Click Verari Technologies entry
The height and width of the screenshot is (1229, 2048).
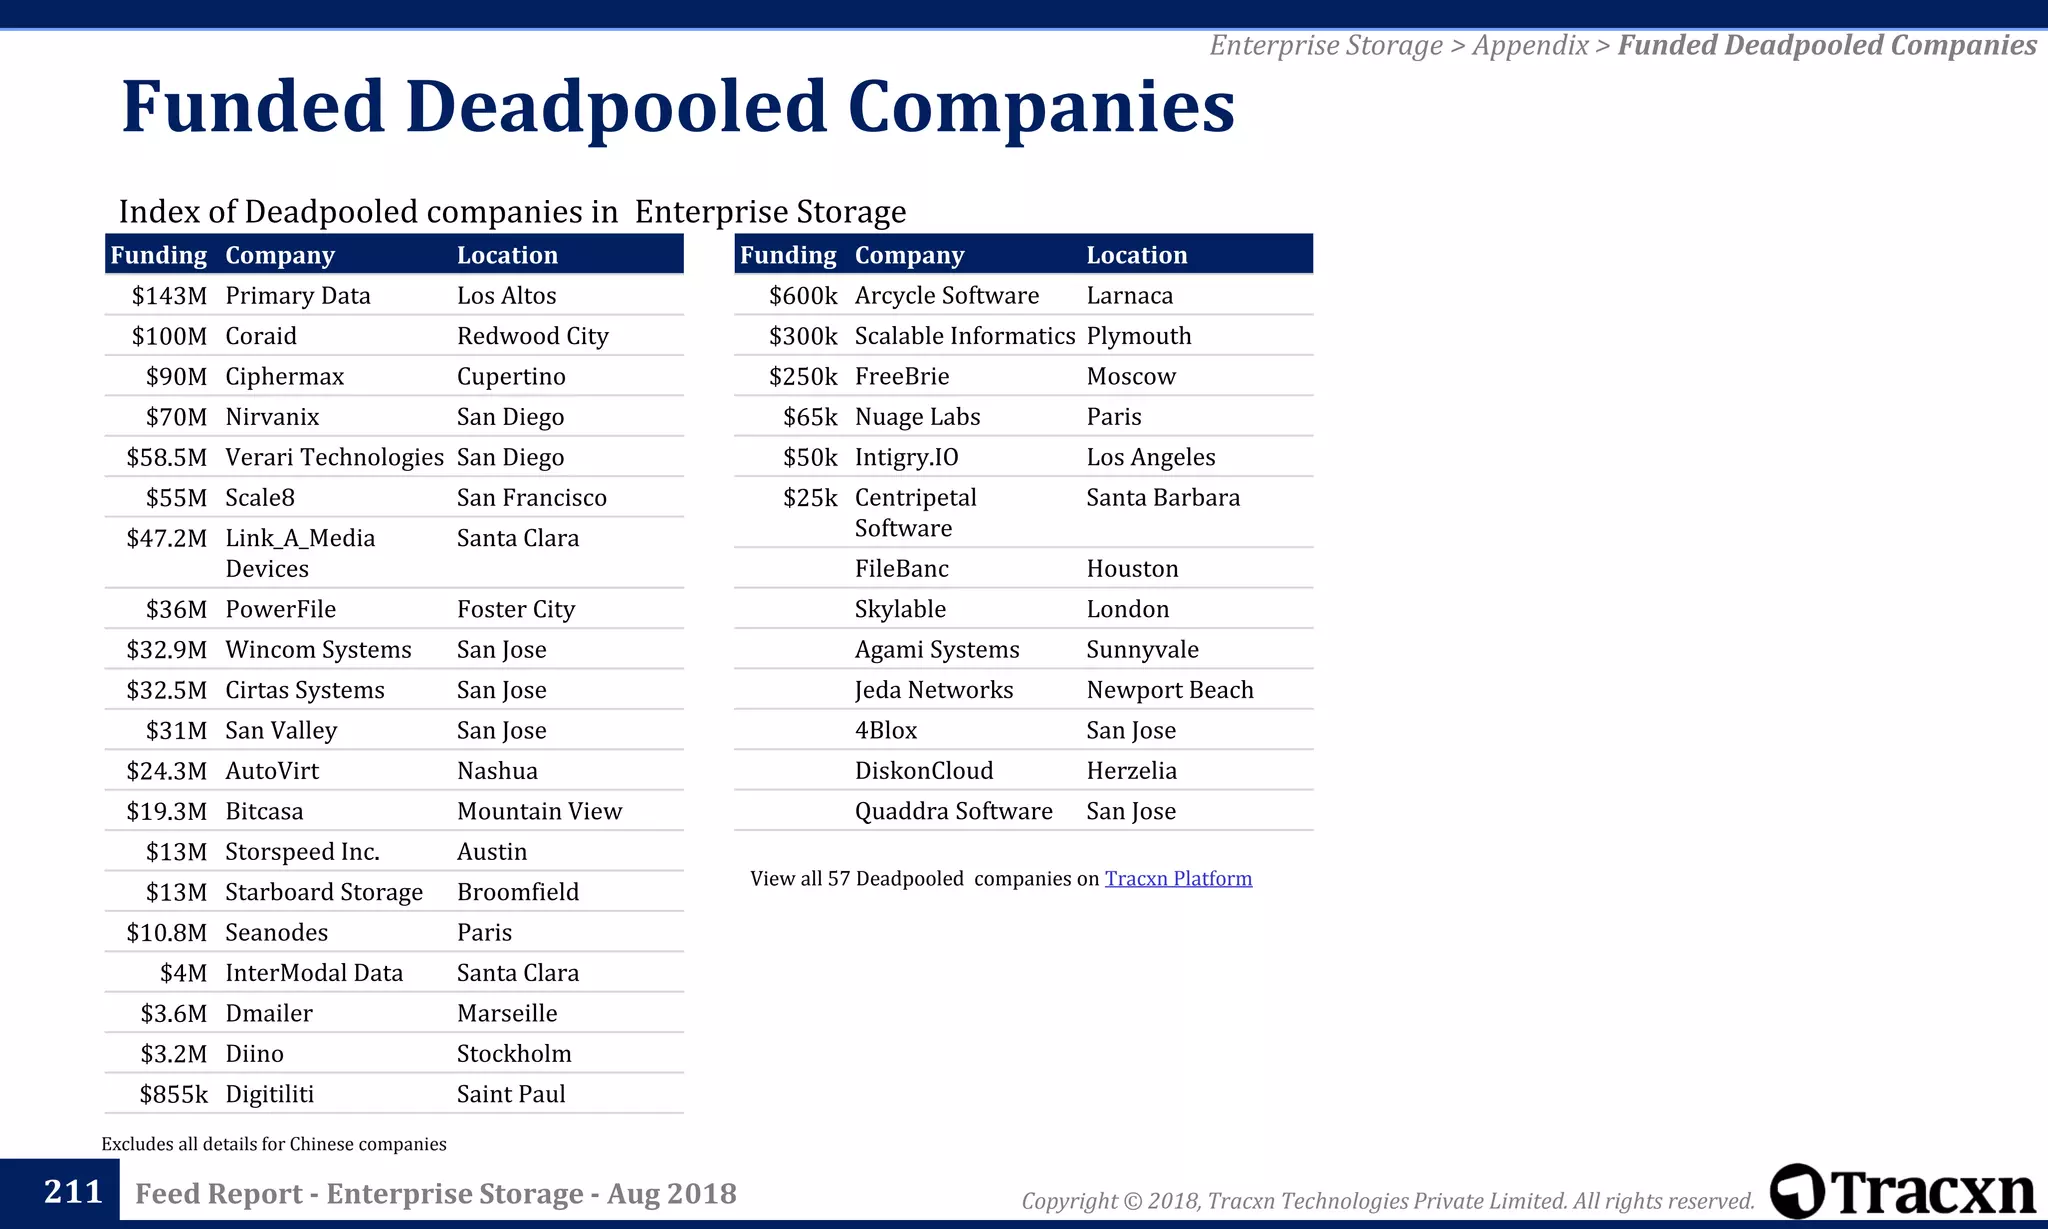point(335,457)
